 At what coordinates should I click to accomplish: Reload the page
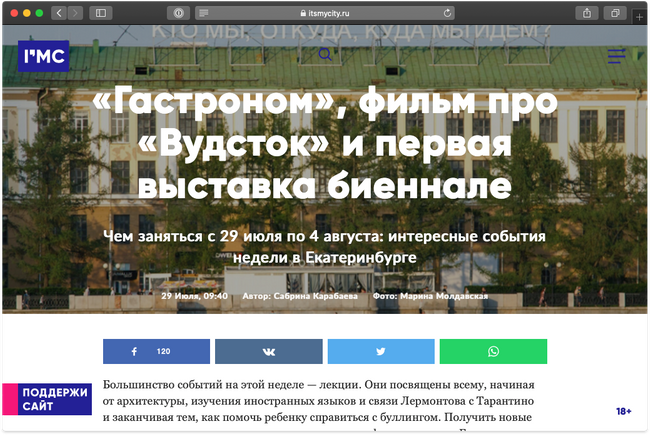coord(447,13)
